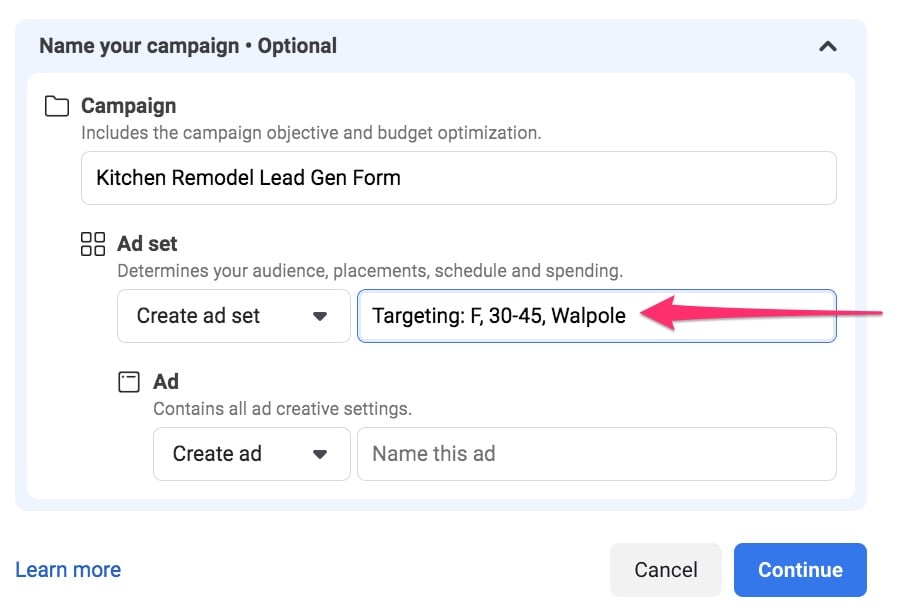
Task: Select the Name your campaign header
Action: click(x=187, y=45)
